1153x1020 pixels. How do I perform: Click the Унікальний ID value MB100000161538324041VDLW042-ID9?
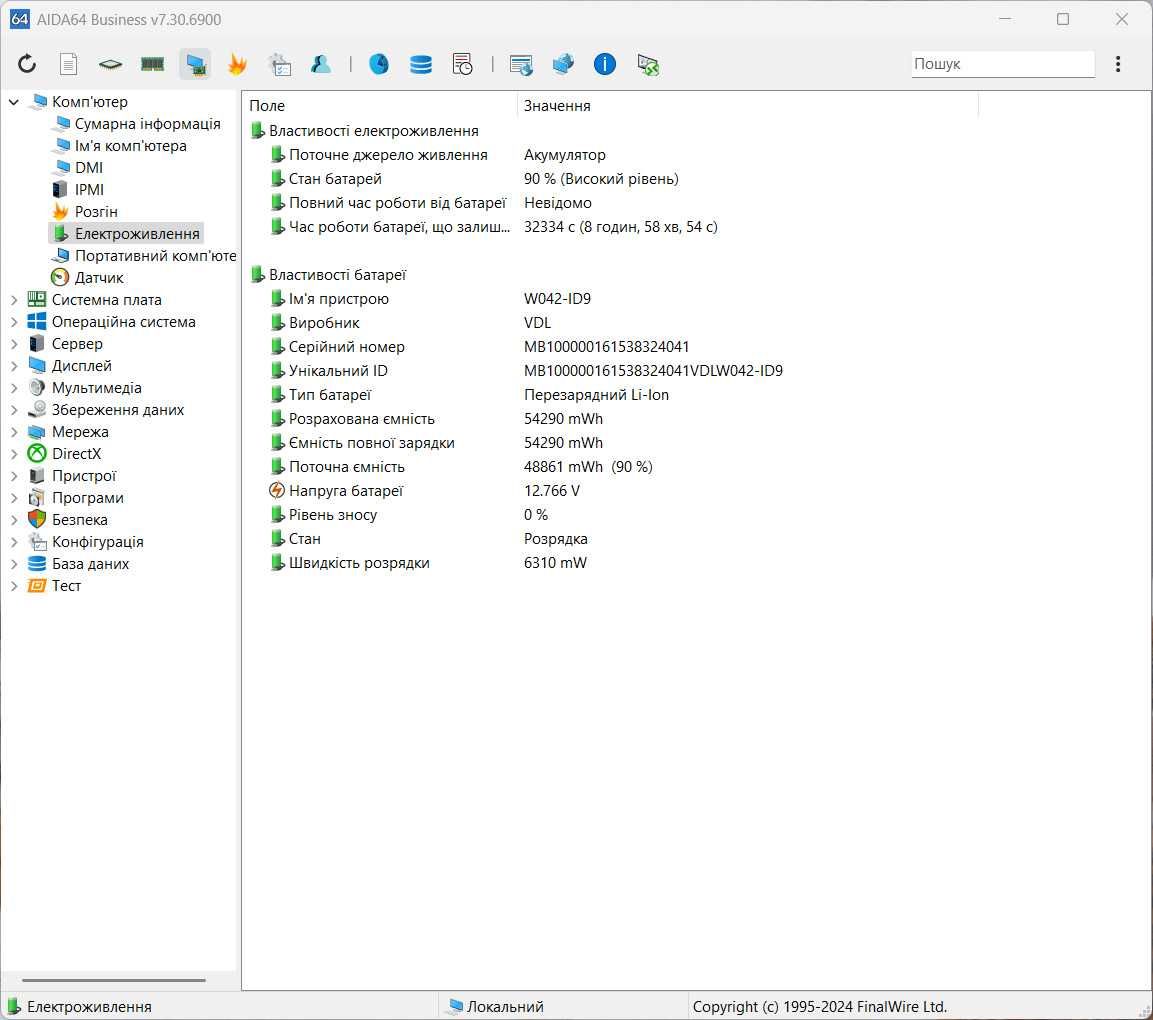pyautogui.click(x=653, y=371)
